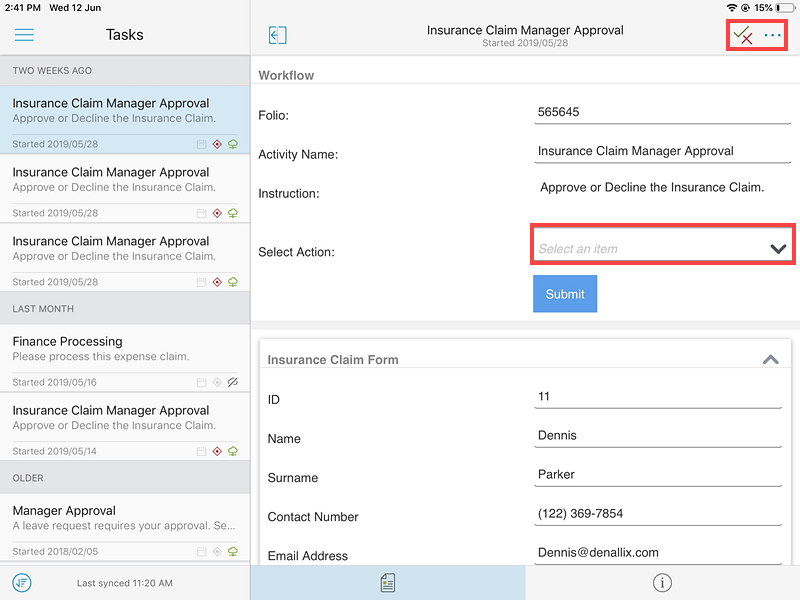800x600 pixels.
Task: Tap the green cloud icon on Manager Approval
Action: click(233, 552)
